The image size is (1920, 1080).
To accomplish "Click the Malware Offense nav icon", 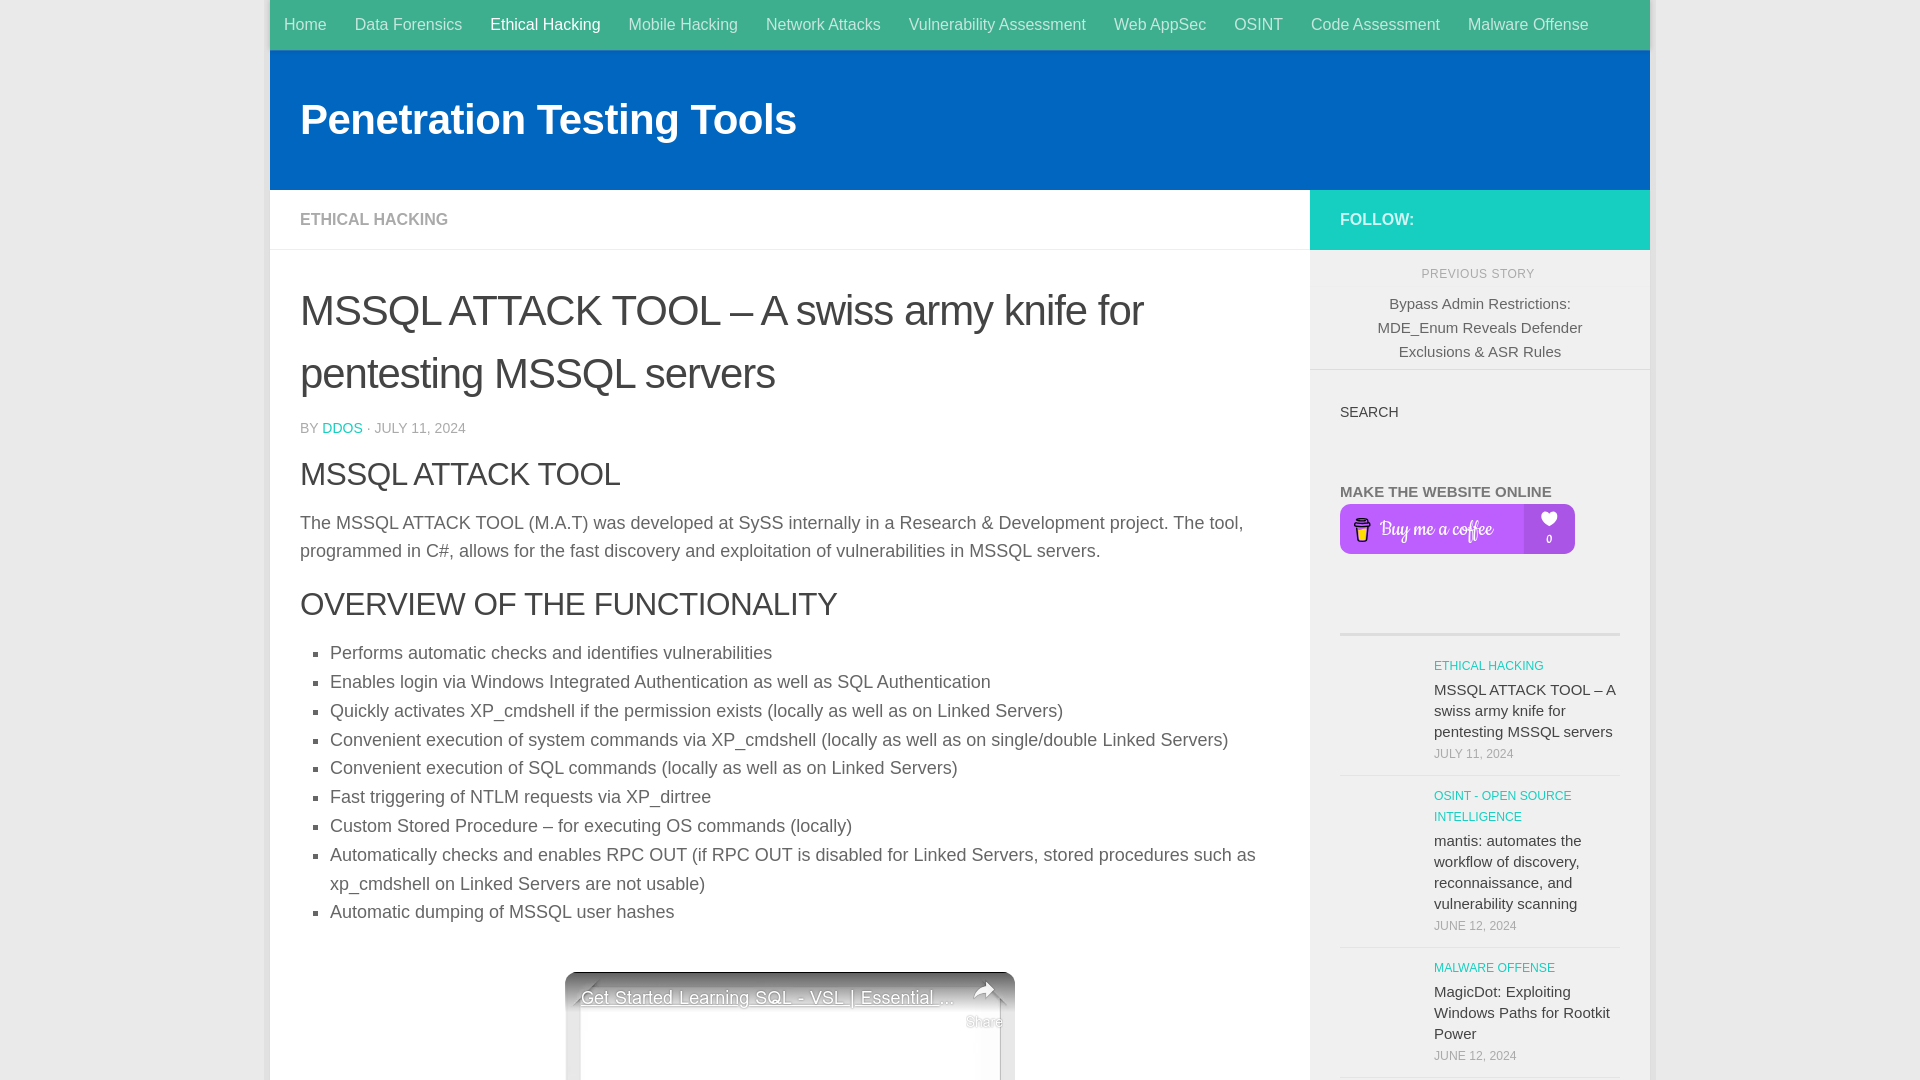I will (x=1528, y=24).
